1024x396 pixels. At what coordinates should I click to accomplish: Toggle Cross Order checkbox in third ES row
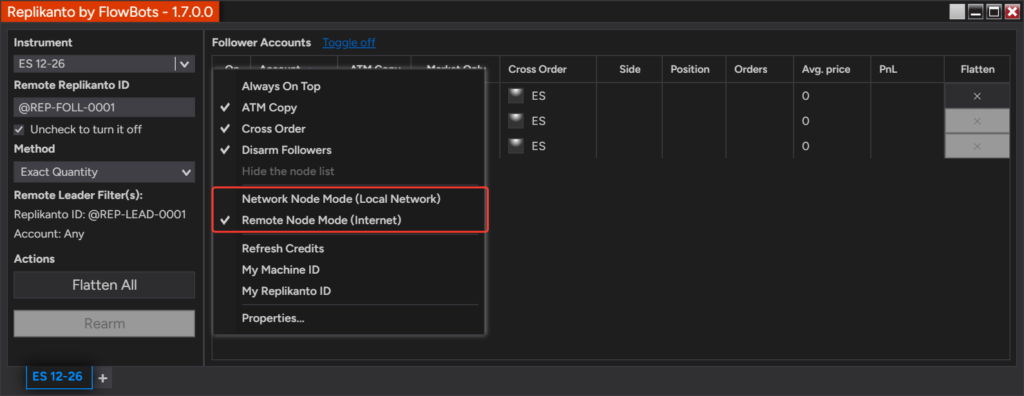[x=516, y=146]
